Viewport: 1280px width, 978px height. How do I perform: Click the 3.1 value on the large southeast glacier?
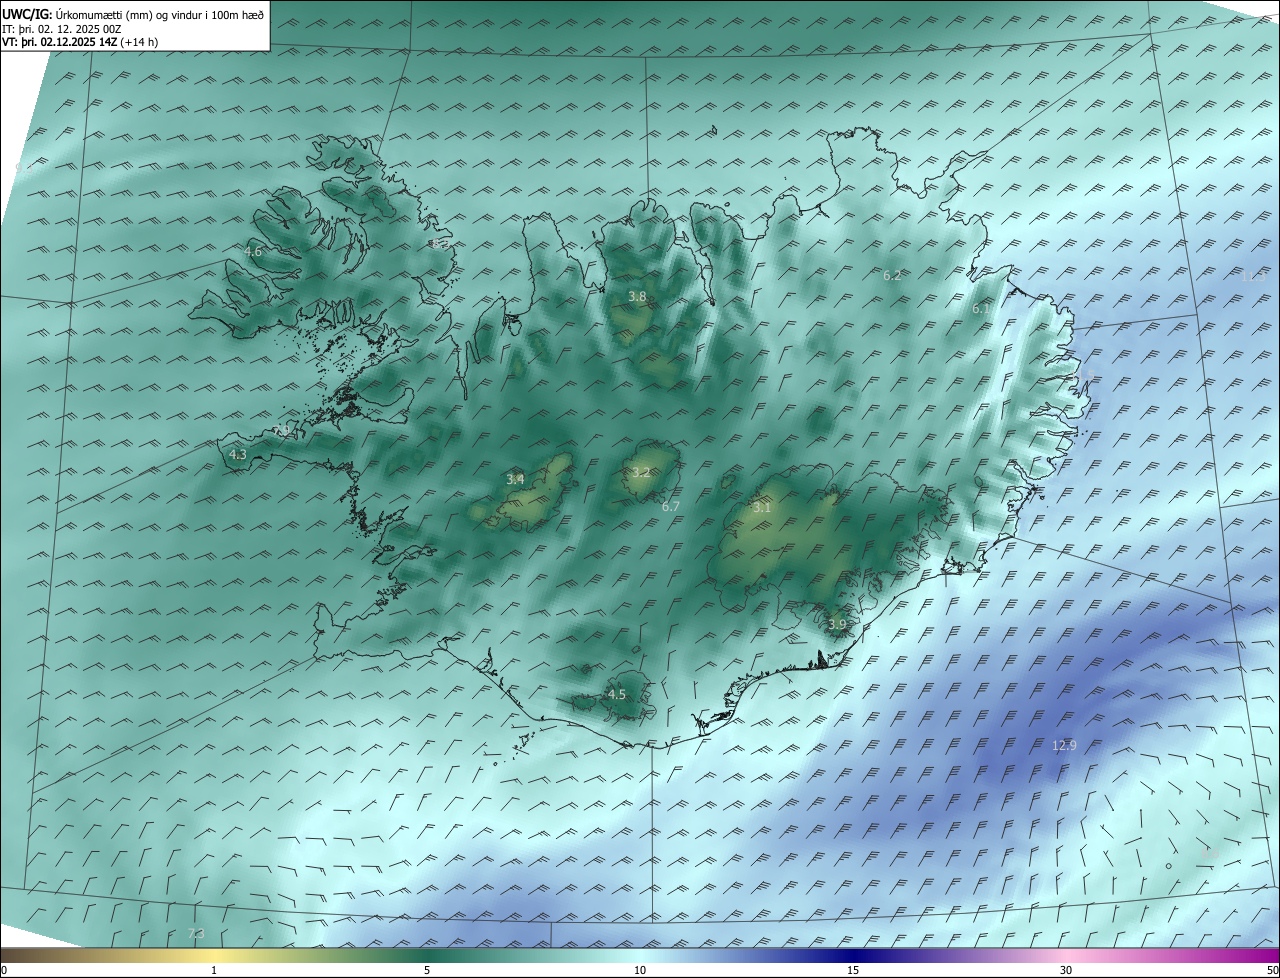click(762, 508)
